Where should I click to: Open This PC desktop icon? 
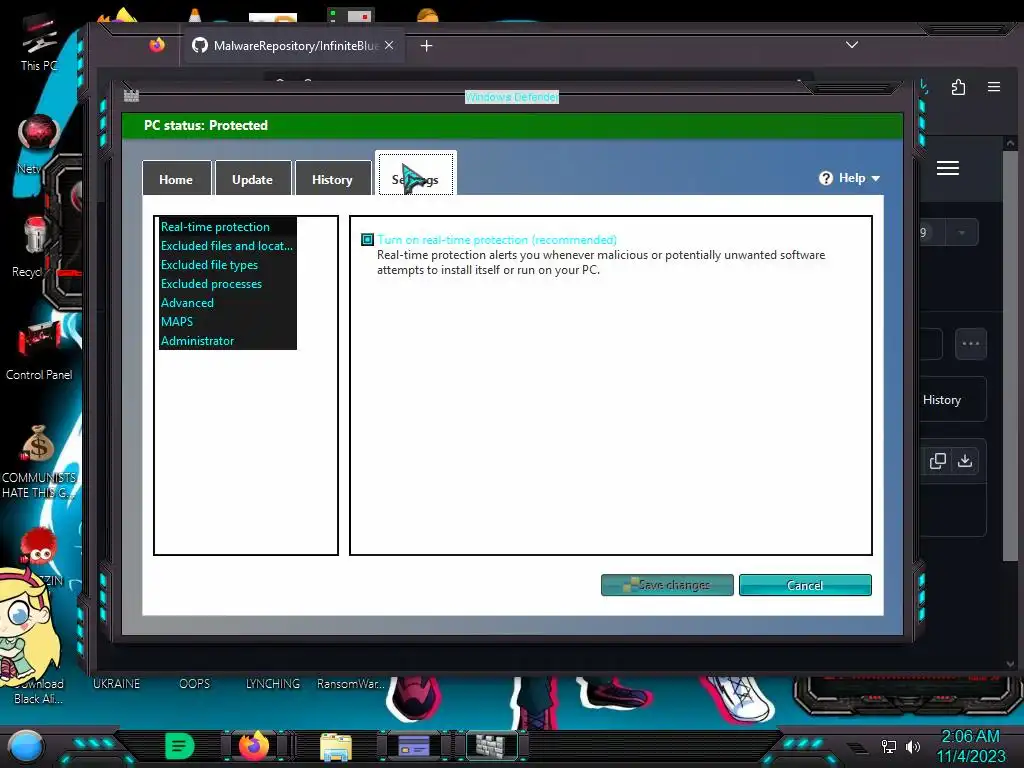pyautogui.click(x=40, y=42)
